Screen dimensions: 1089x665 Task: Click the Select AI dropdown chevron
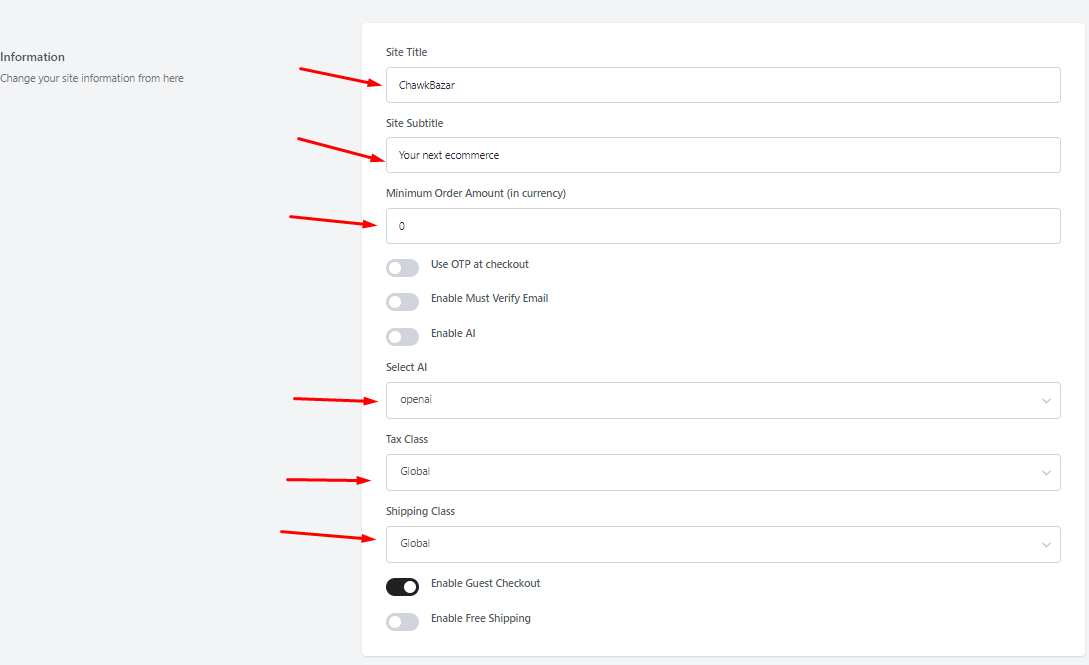coord(1047,400)
